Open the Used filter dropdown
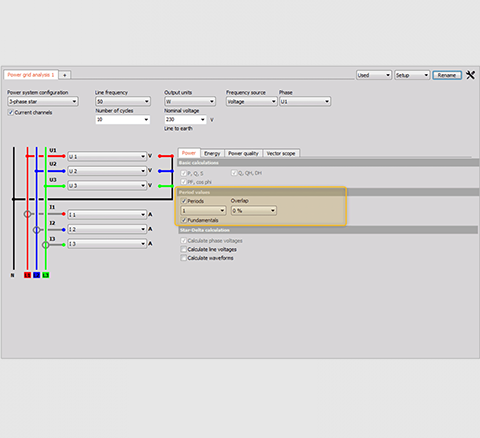Screen dimensions: 480x438 (x=374, y=75)
